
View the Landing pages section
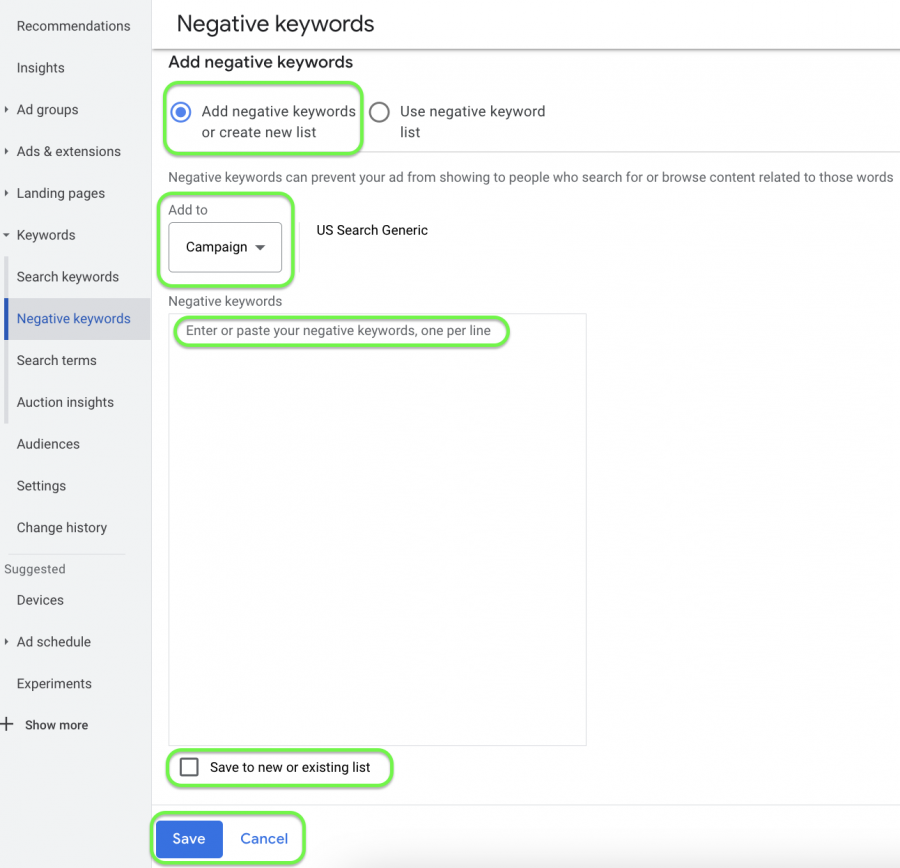coord(62,193)
